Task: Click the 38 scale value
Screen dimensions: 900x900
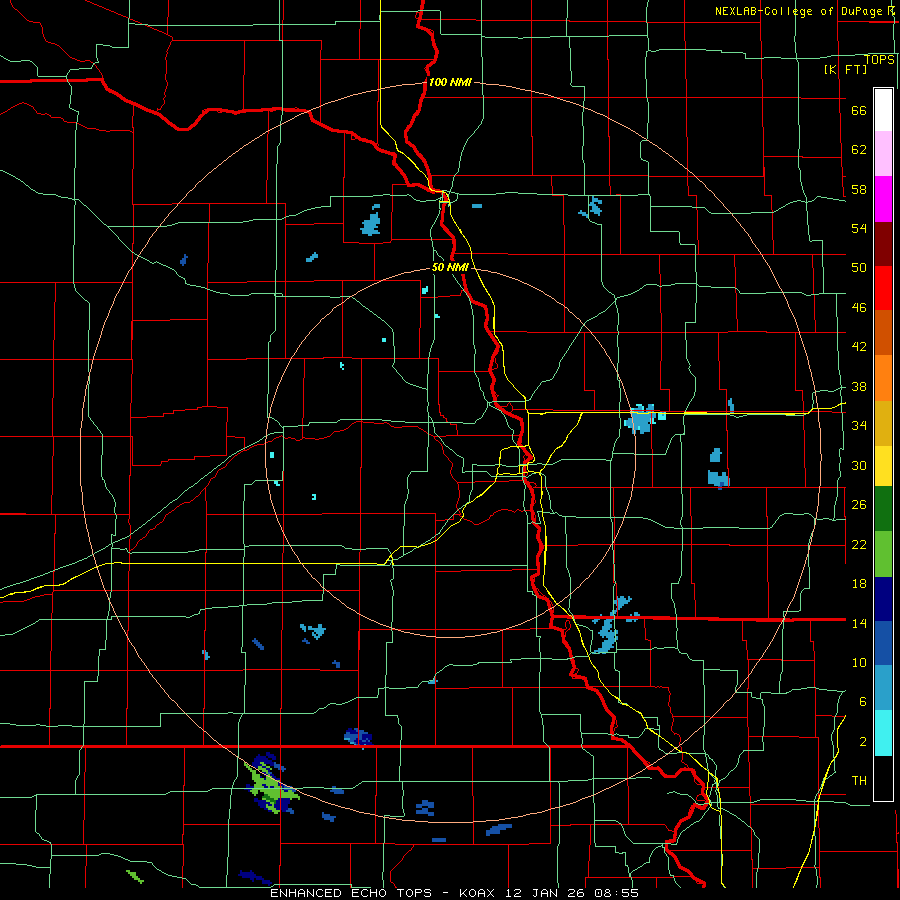Action: [859, 386]
